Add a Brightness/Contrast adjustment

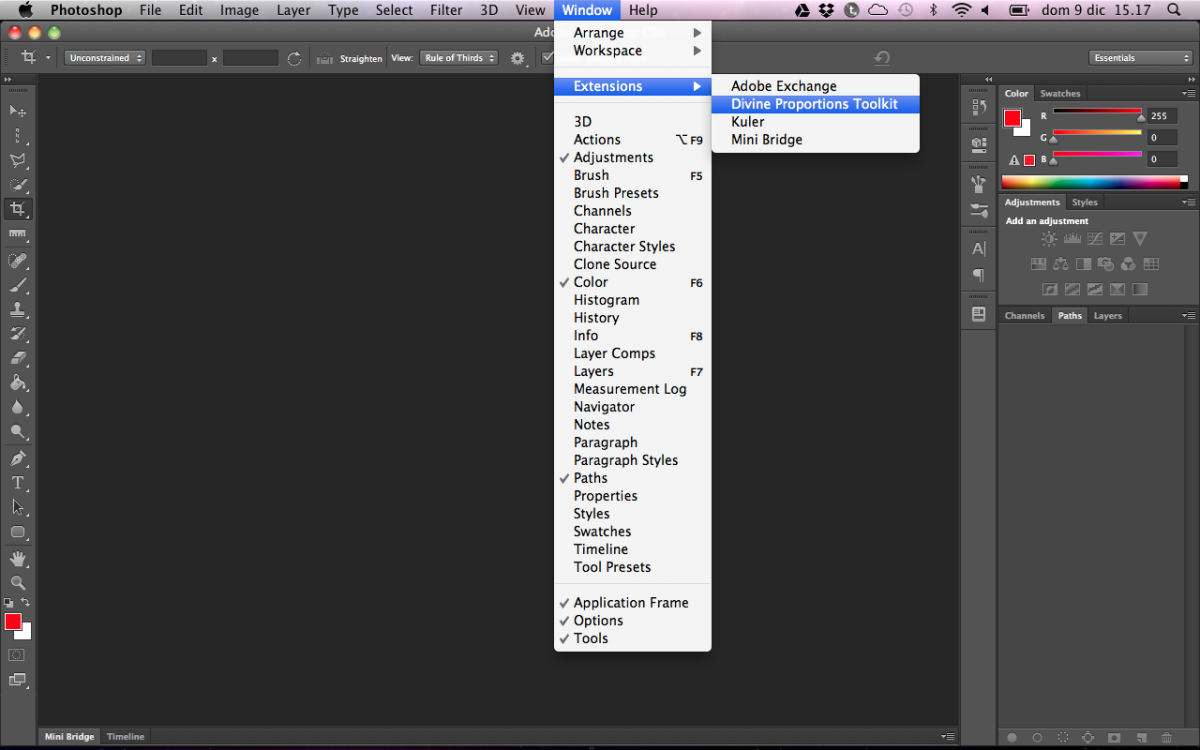tap(1049, 239)
